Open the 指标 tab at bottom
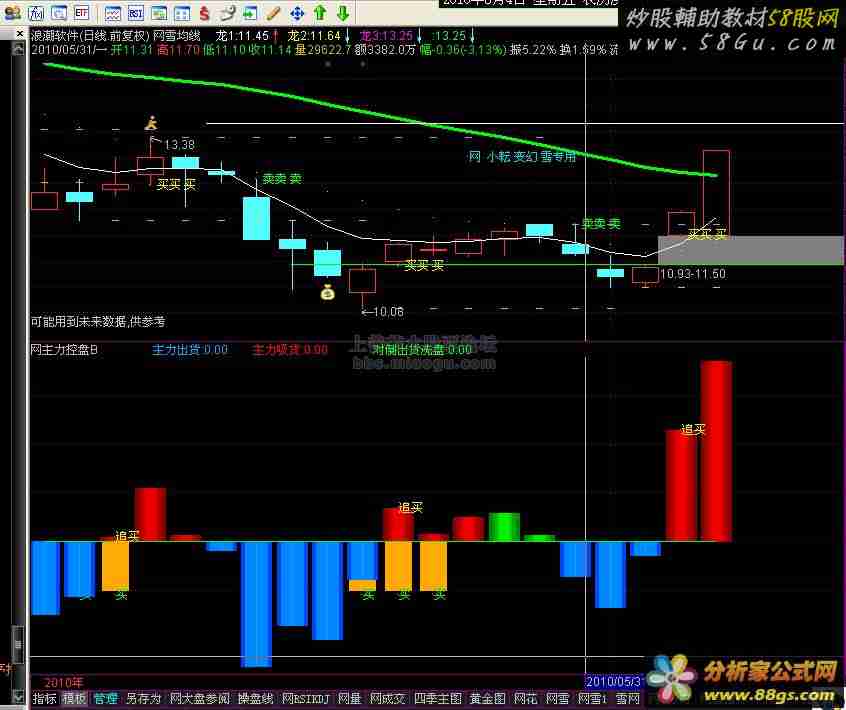Image resolution: width=846 pixels, height=710 pixels. [x=44, y=699]
